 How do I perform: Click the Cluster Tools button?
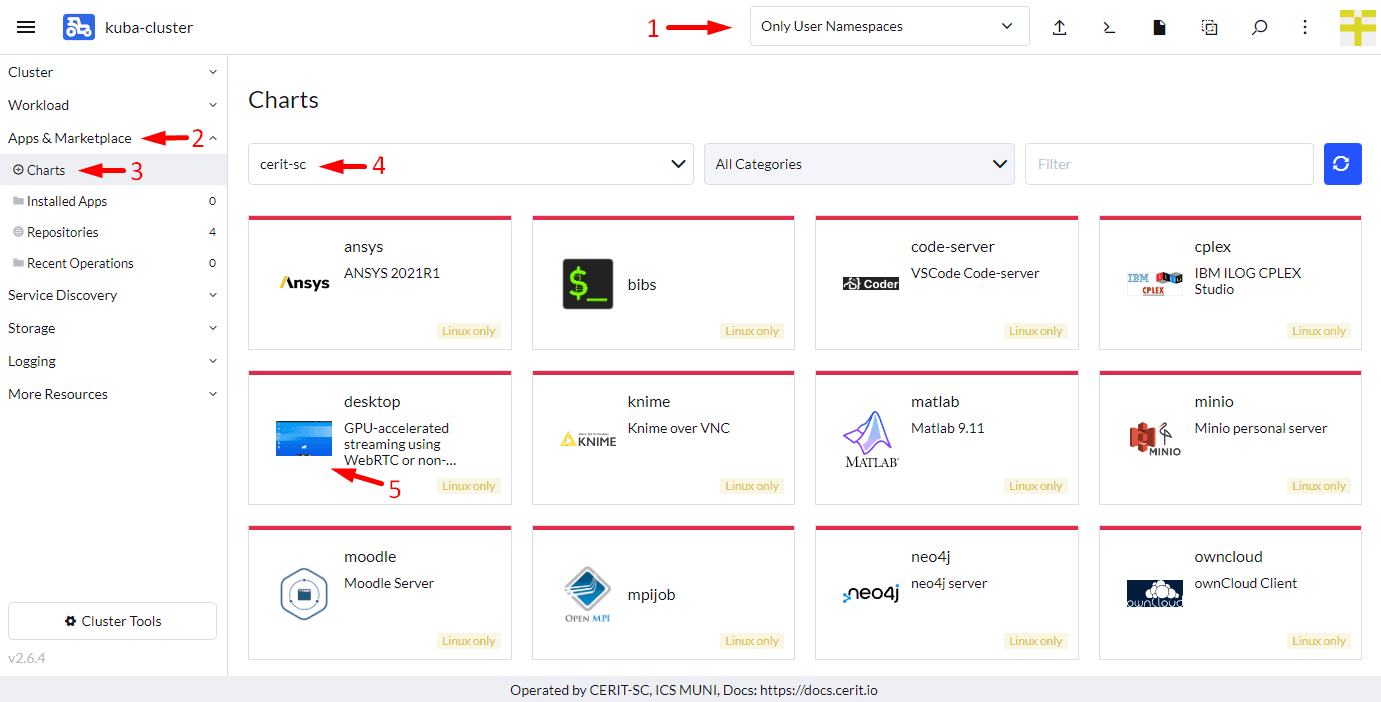[112, 621]
